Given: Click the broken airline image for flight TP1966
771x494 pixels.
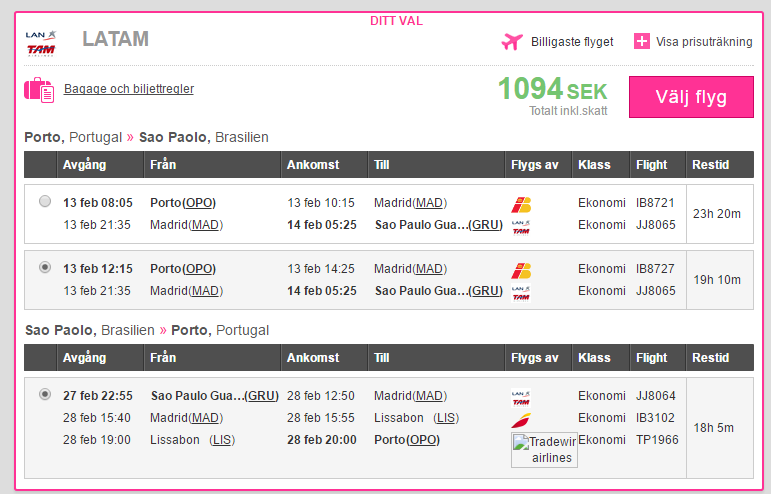Looking at the screenshot, I should click(x=544, y=450).
